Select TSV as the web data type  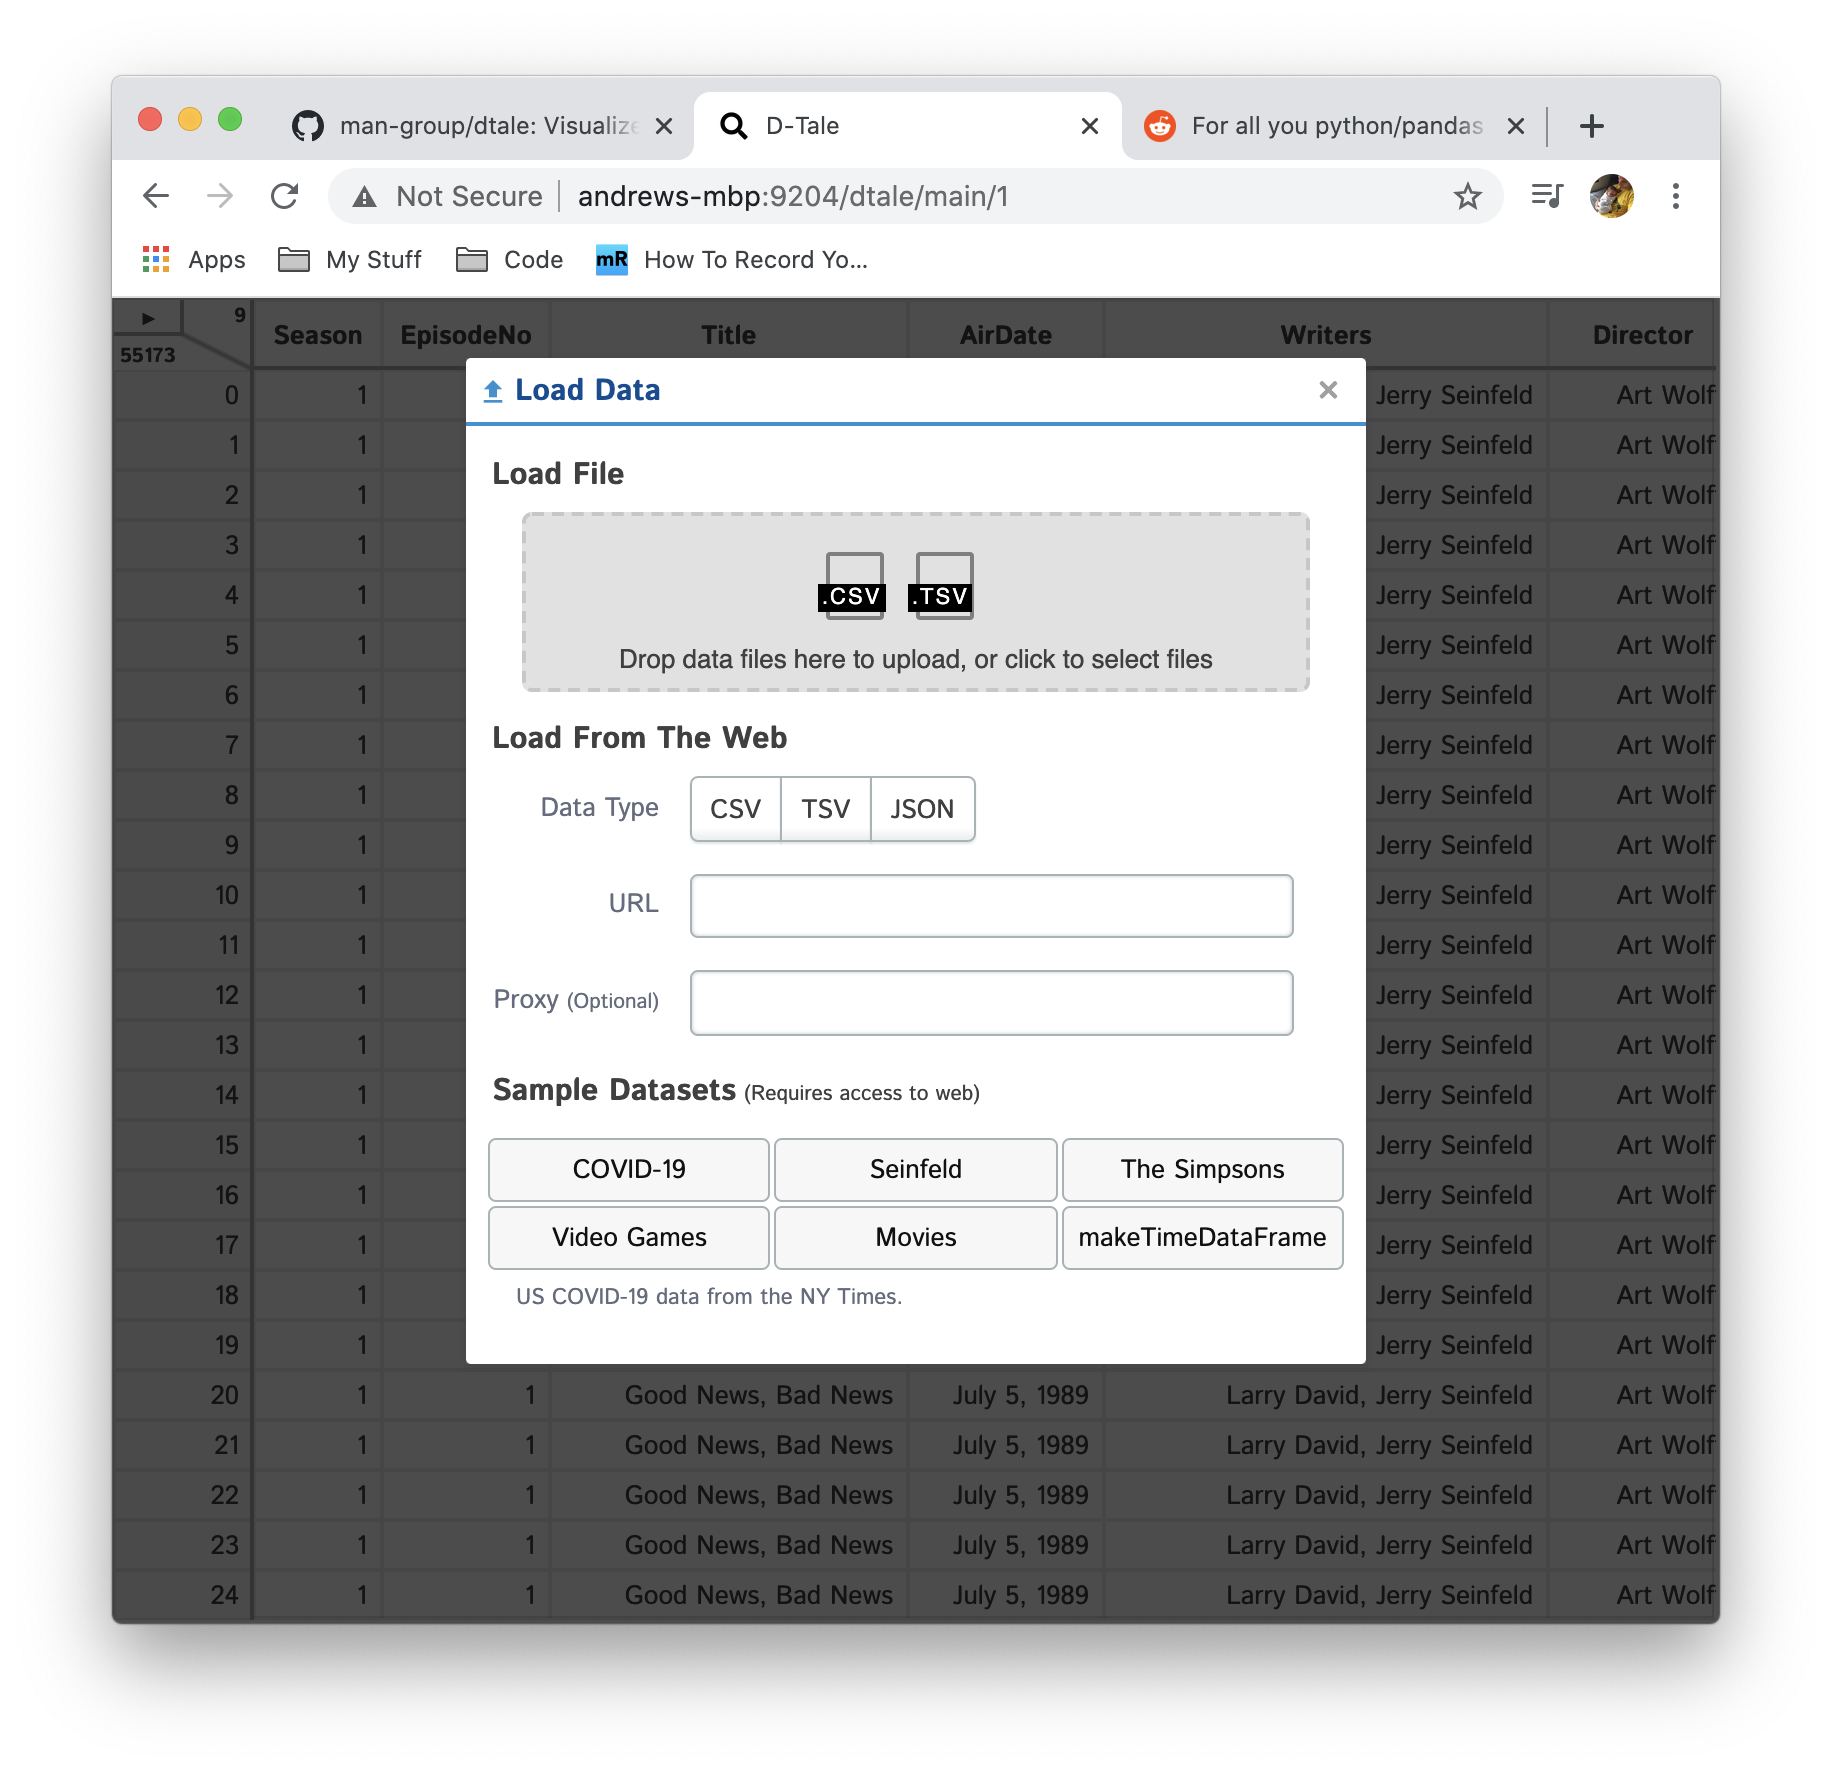826,809
